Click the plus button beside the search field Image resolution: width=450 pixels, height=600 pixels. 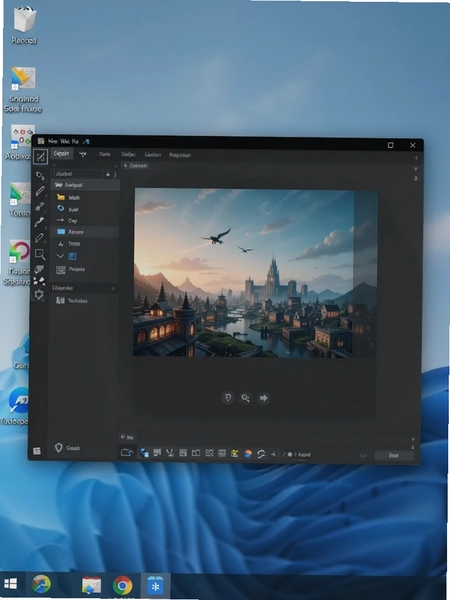[108, 174]
